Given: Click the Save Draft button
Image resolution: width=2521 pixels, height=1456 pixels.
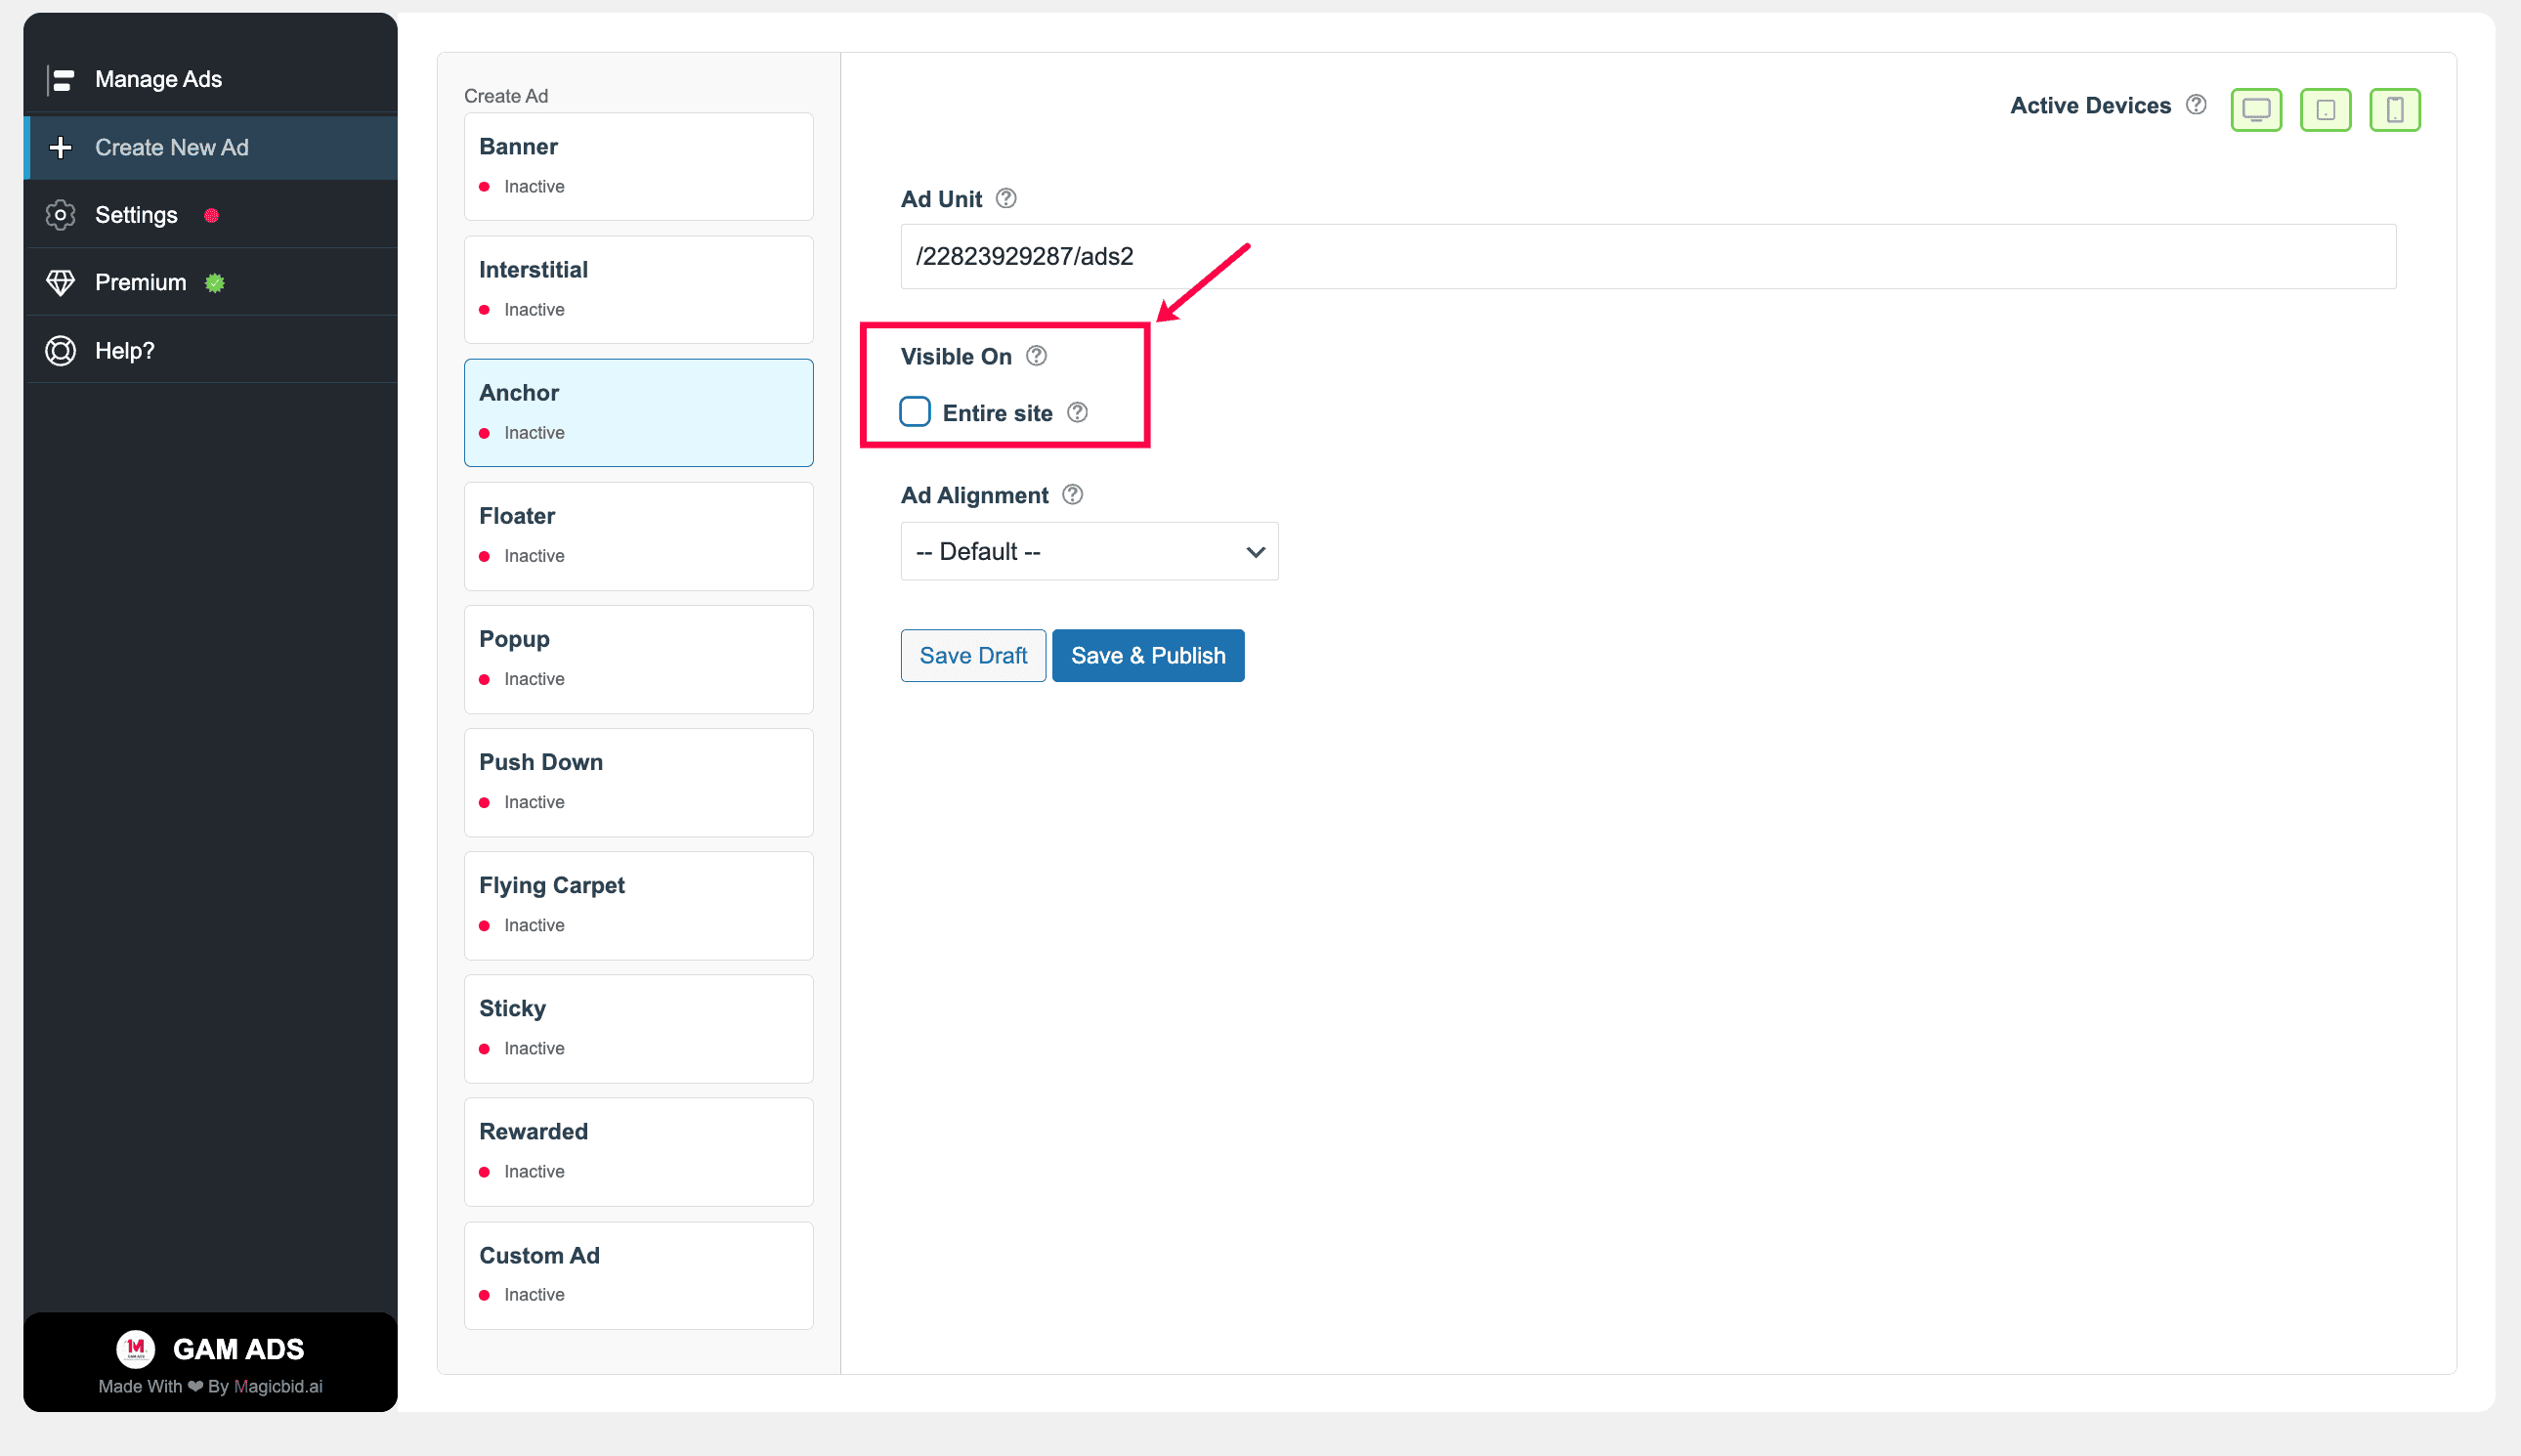Looking at the screenshot, I should (x=973, y=655).
